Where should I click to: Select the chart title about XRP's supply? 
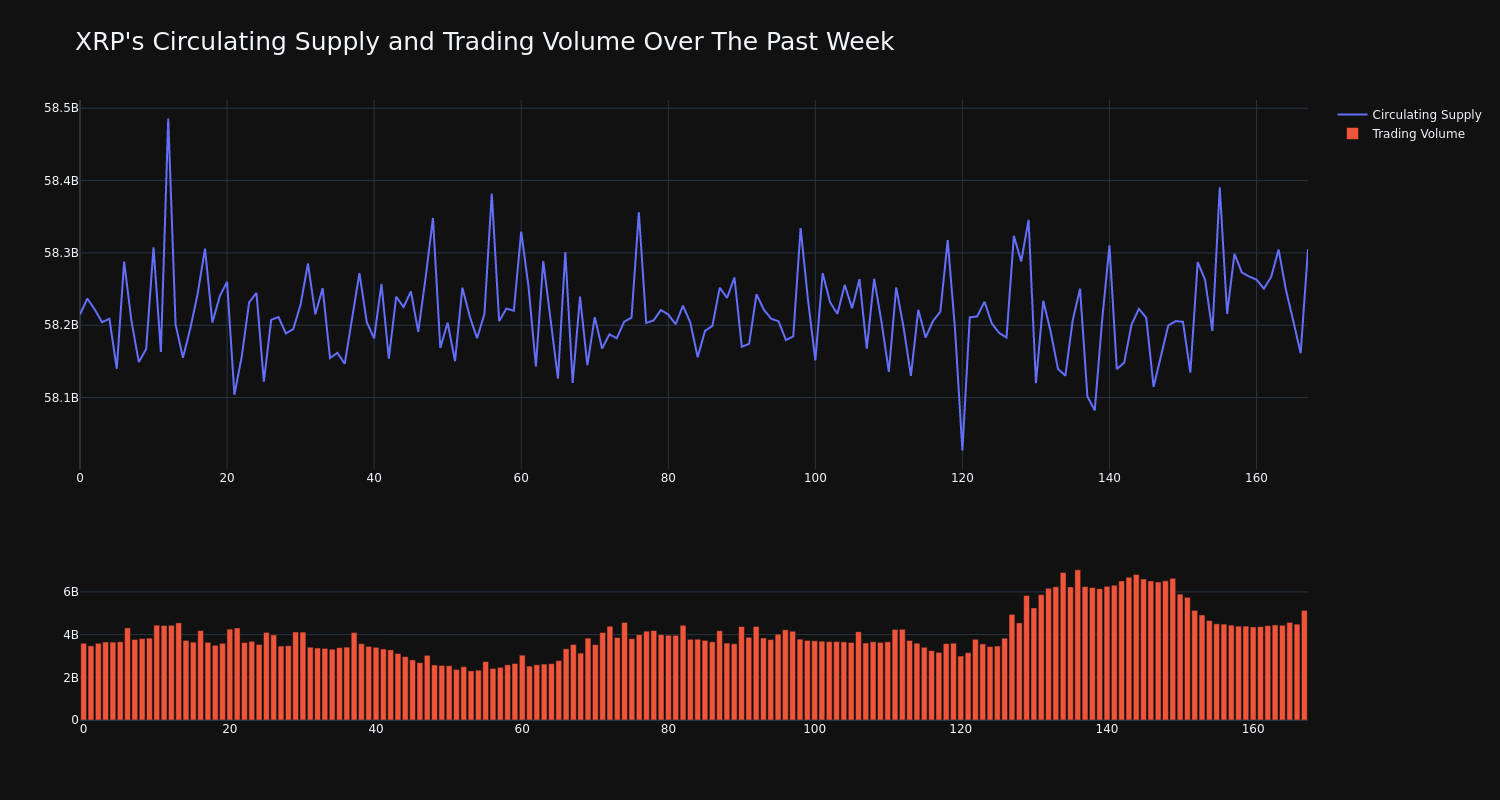tap(484, 42)
